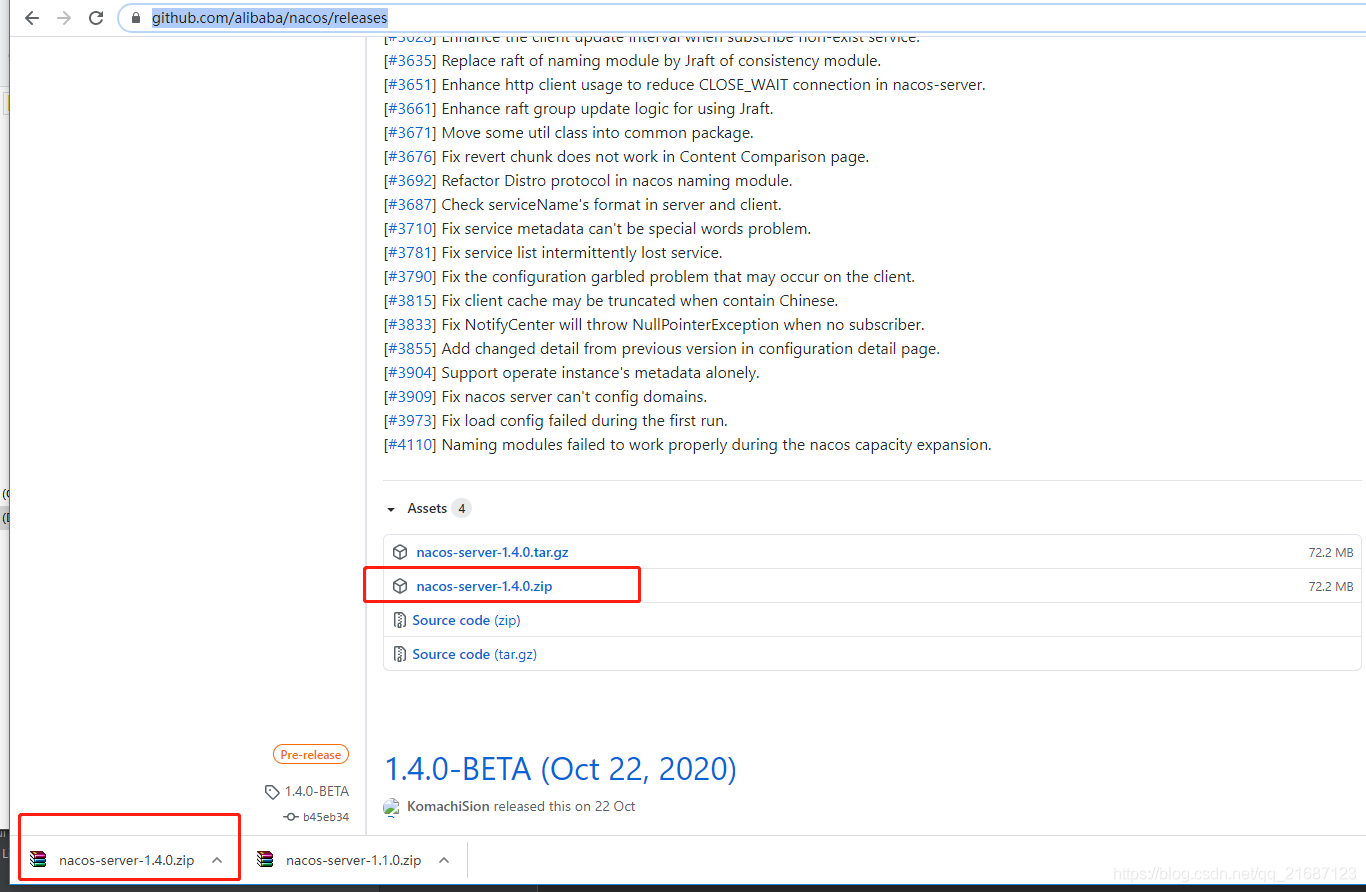Focus the address bar URL
This screenshot has width=1366, height=892.
coord(269,18)
